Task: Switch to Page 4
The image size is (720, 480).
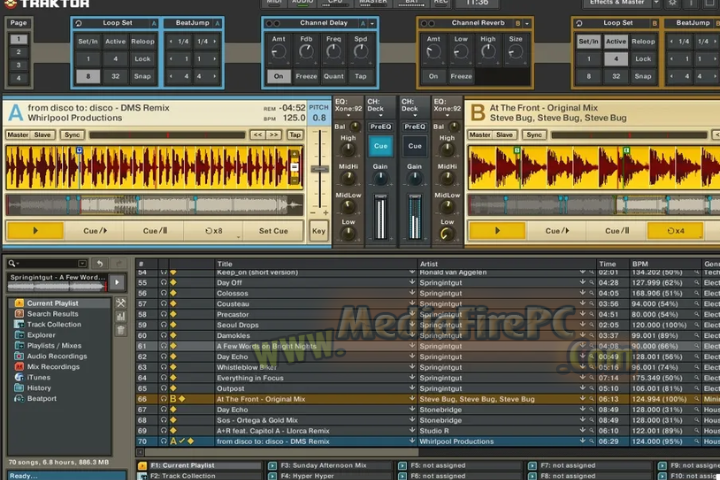Action: (19, 78)
